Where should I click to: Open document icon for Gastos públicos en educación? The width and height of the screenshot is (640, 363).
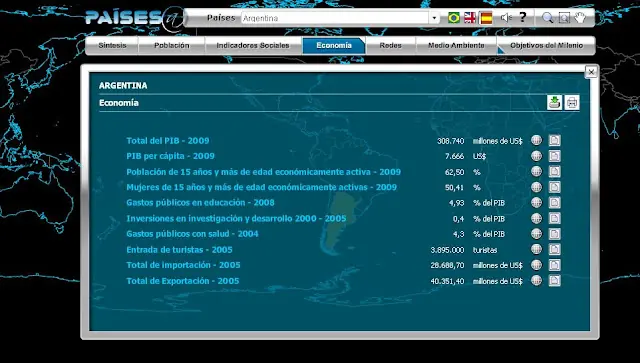pyautogui.click(x=554, y=203)
